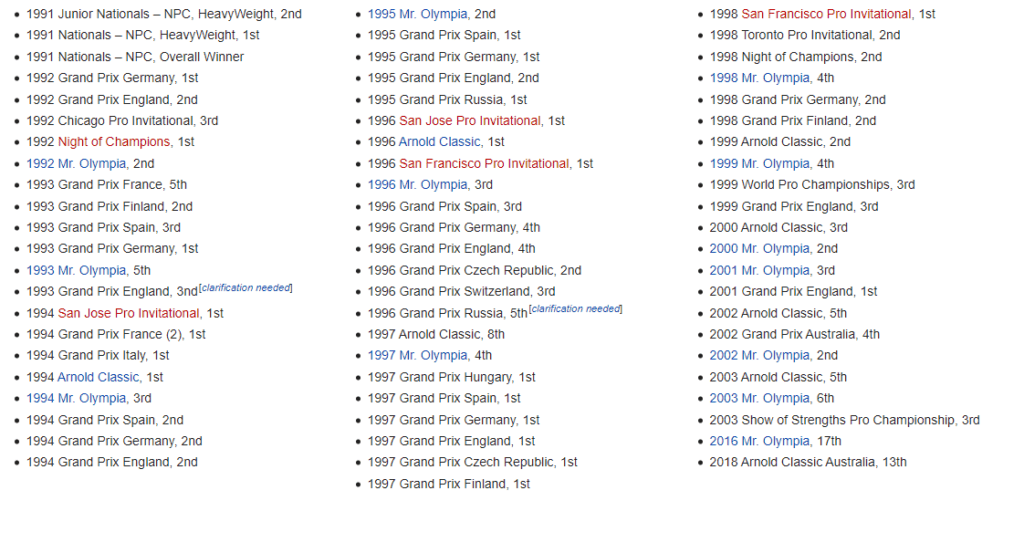
Task: Click '1994 Grand Prix Italy, 1st' entry
Action: [98, 355]
